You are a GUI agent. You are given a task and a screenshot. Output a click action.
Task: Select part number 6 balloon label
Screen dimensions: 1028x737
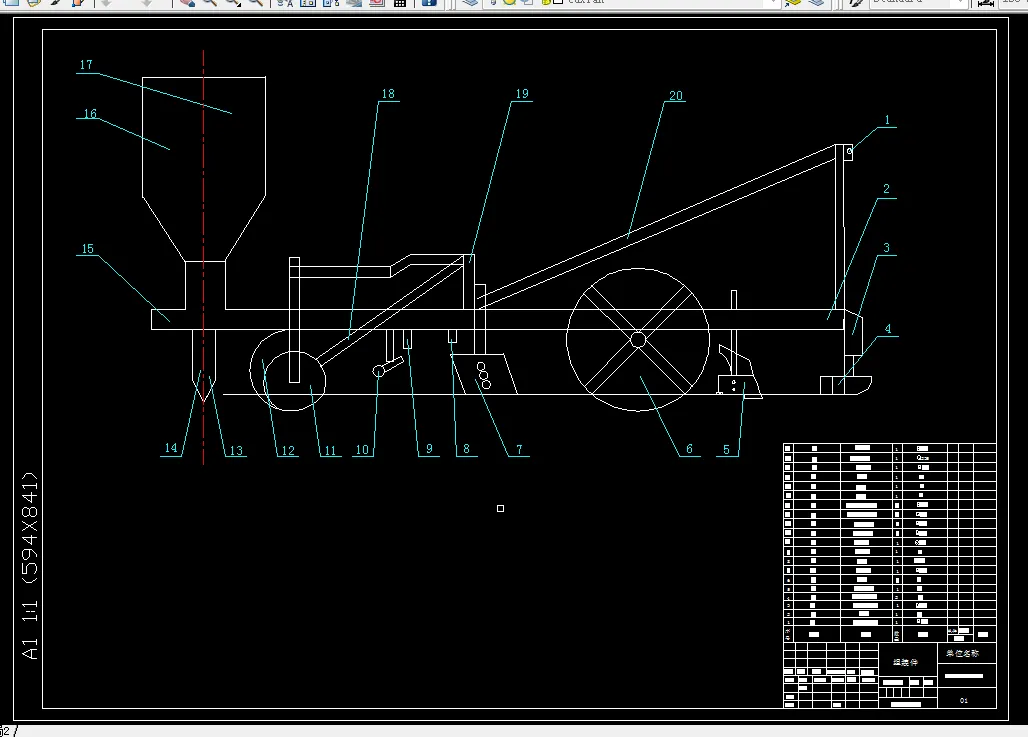tap(689, 448)
